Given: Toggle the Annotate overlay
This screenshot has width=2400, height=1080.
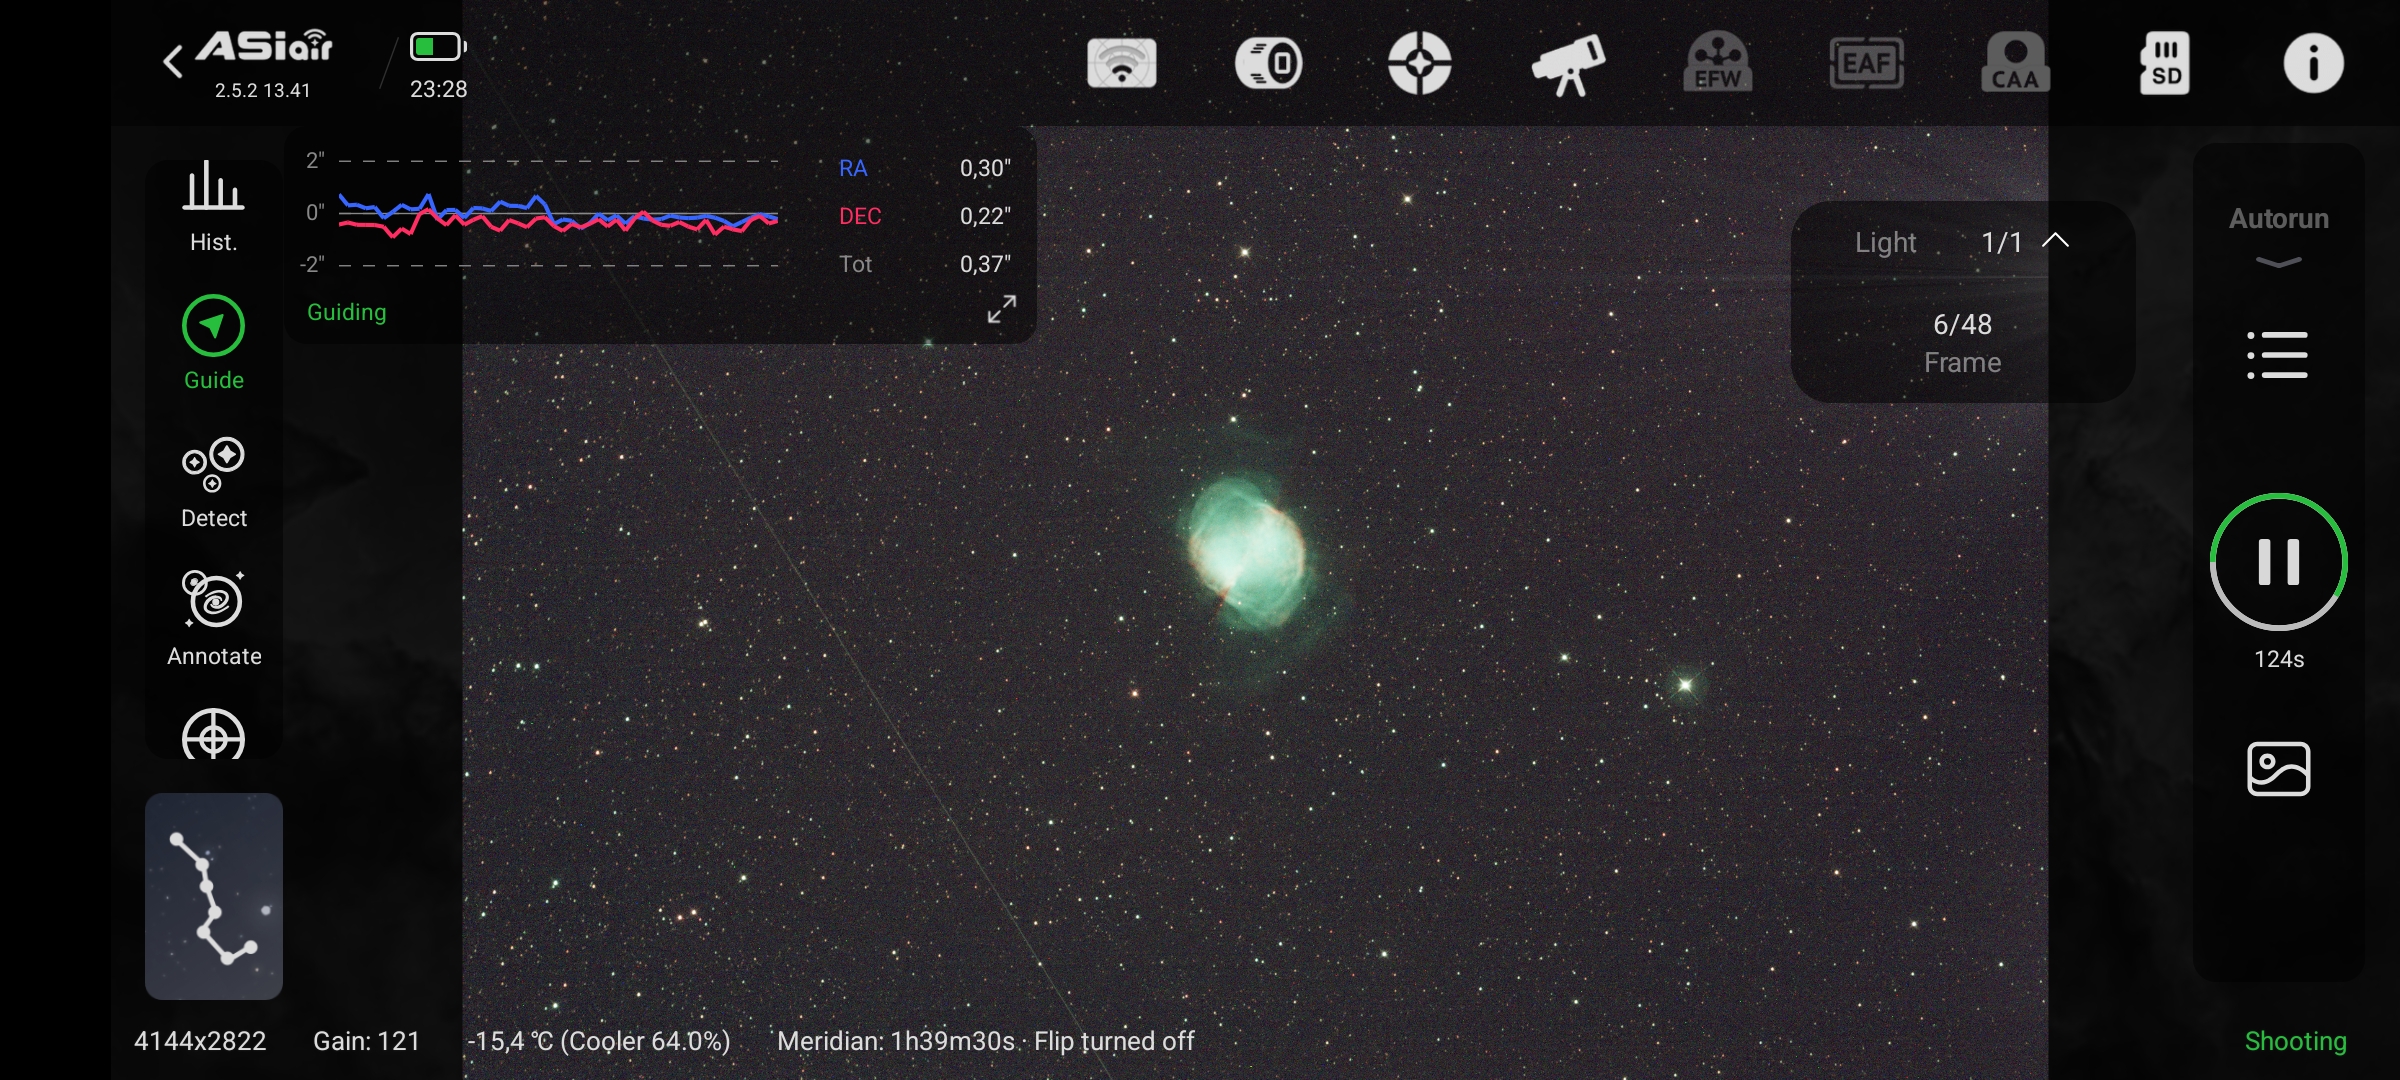Looking at the screenshot, I should 214,619.
